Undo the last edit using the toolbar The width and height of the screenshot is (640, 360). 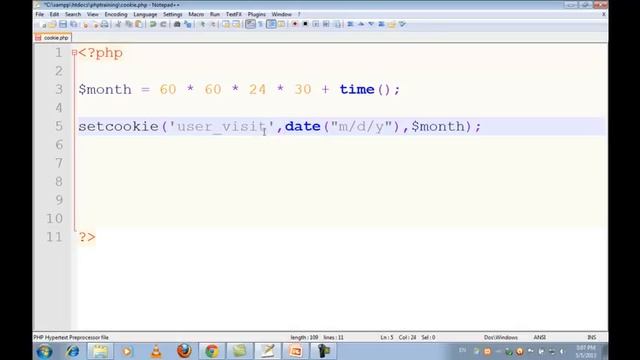pos(153,24)
